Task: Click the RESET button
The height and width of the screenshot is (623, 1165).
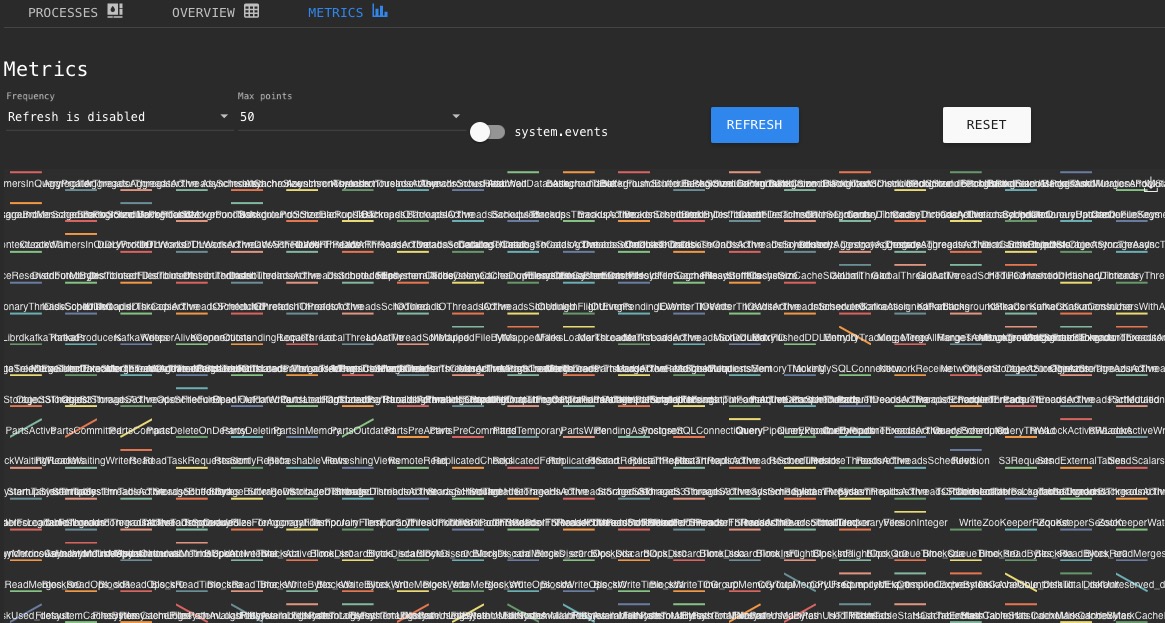Action: coord(986,124)
